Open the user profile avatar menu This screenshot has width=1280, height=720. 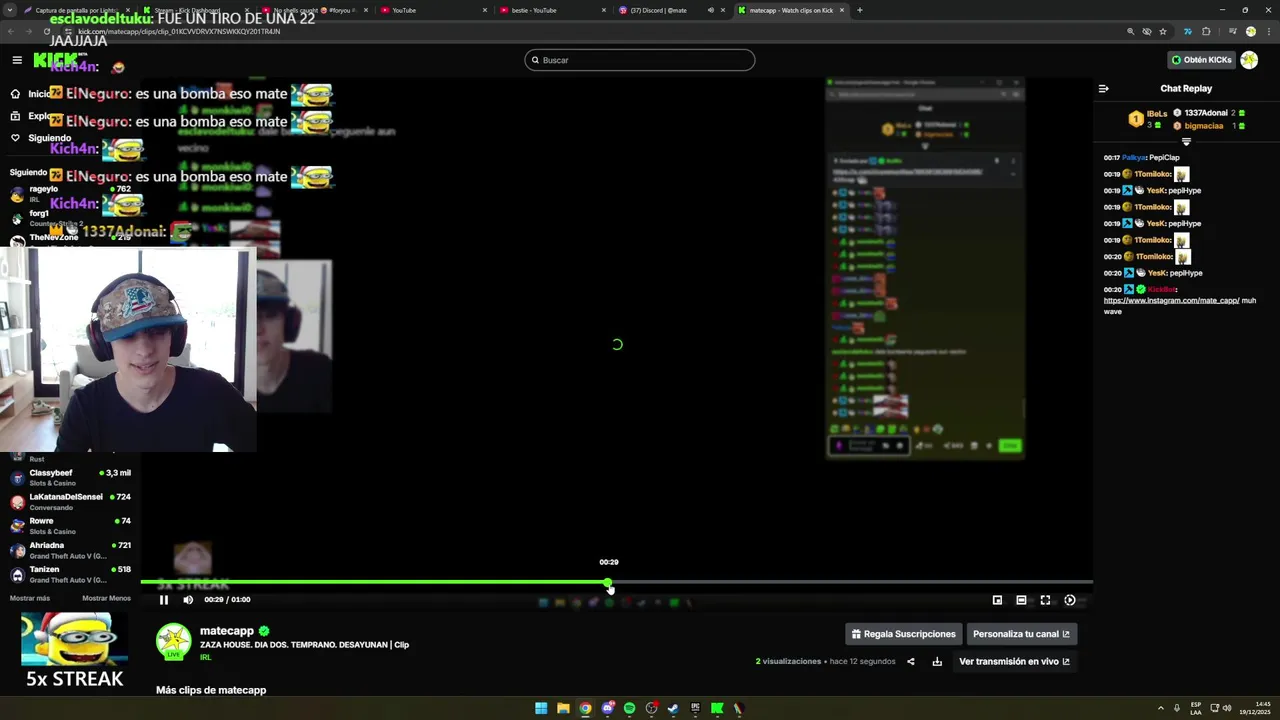[1249, 60]
